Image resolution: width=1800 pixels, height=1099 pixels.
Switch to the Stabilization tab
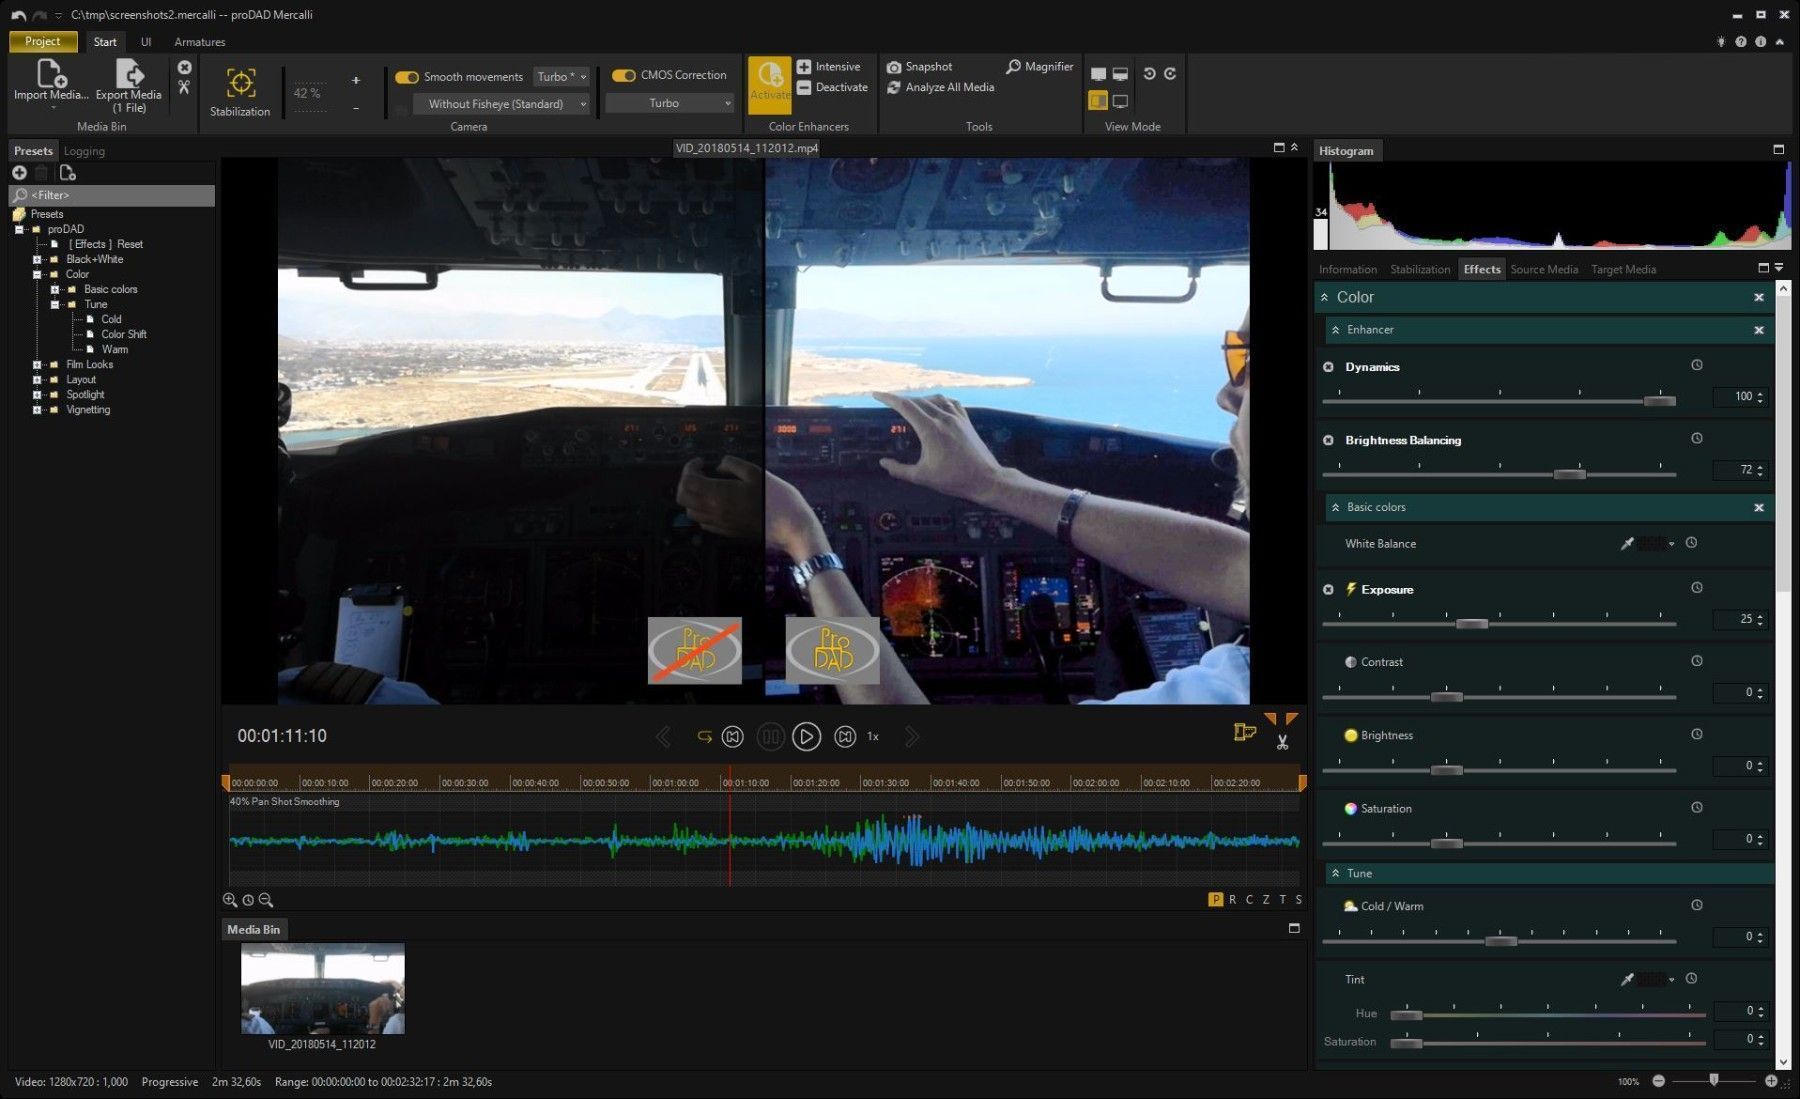pyautogui.click(x=1419, y=269)
